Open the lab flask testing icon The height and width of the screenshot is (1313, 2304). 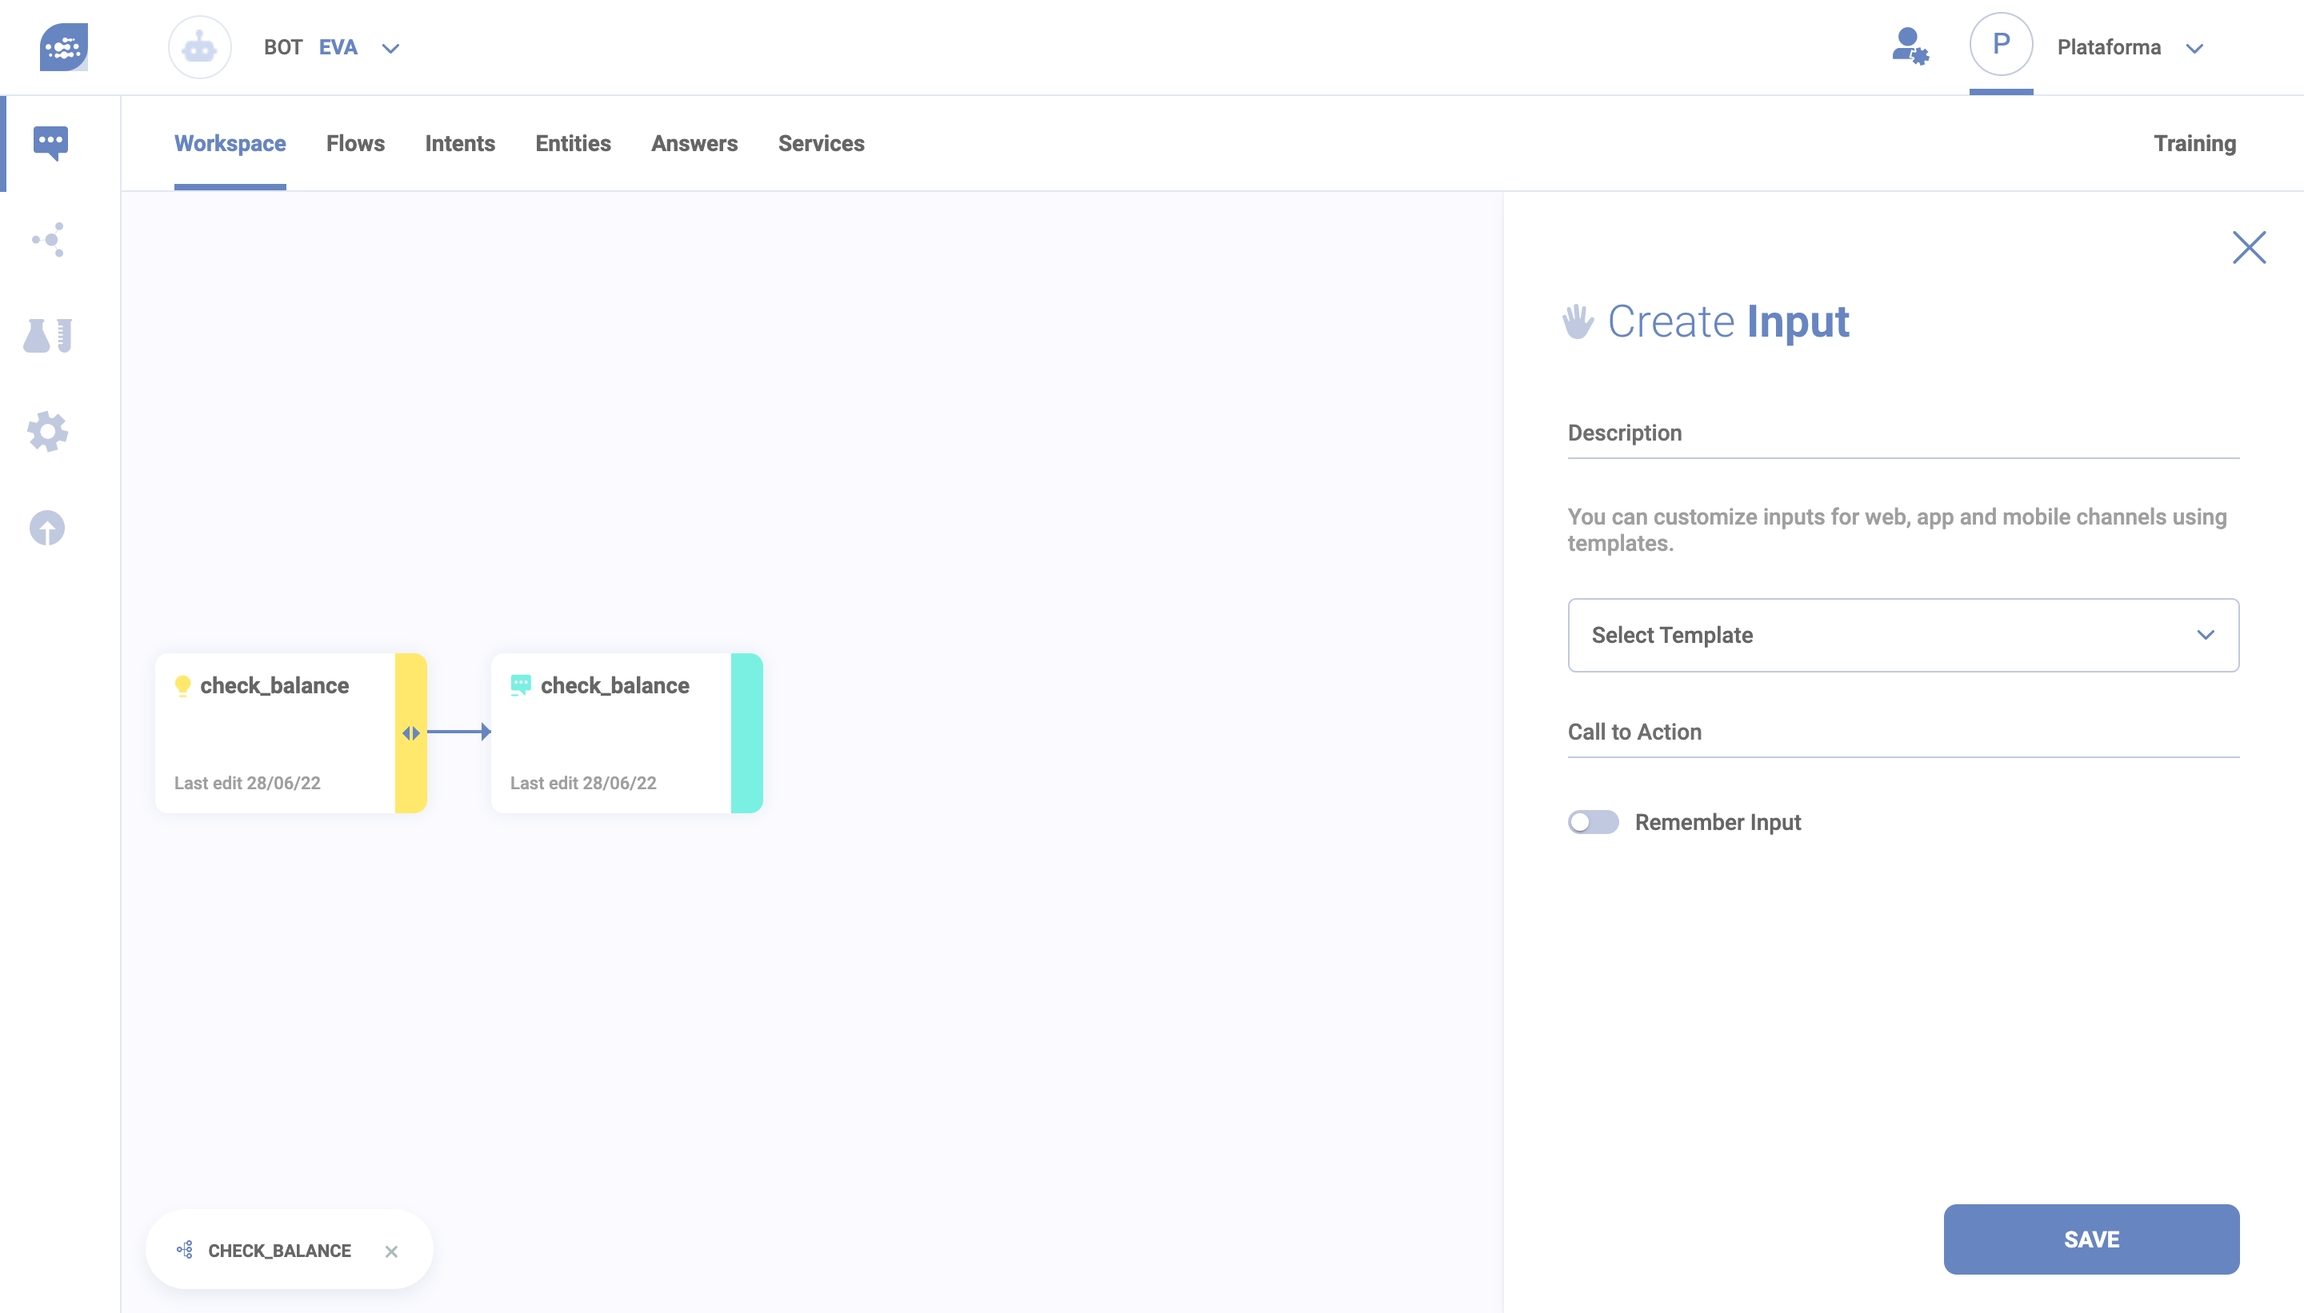click(x=48, y=335)
